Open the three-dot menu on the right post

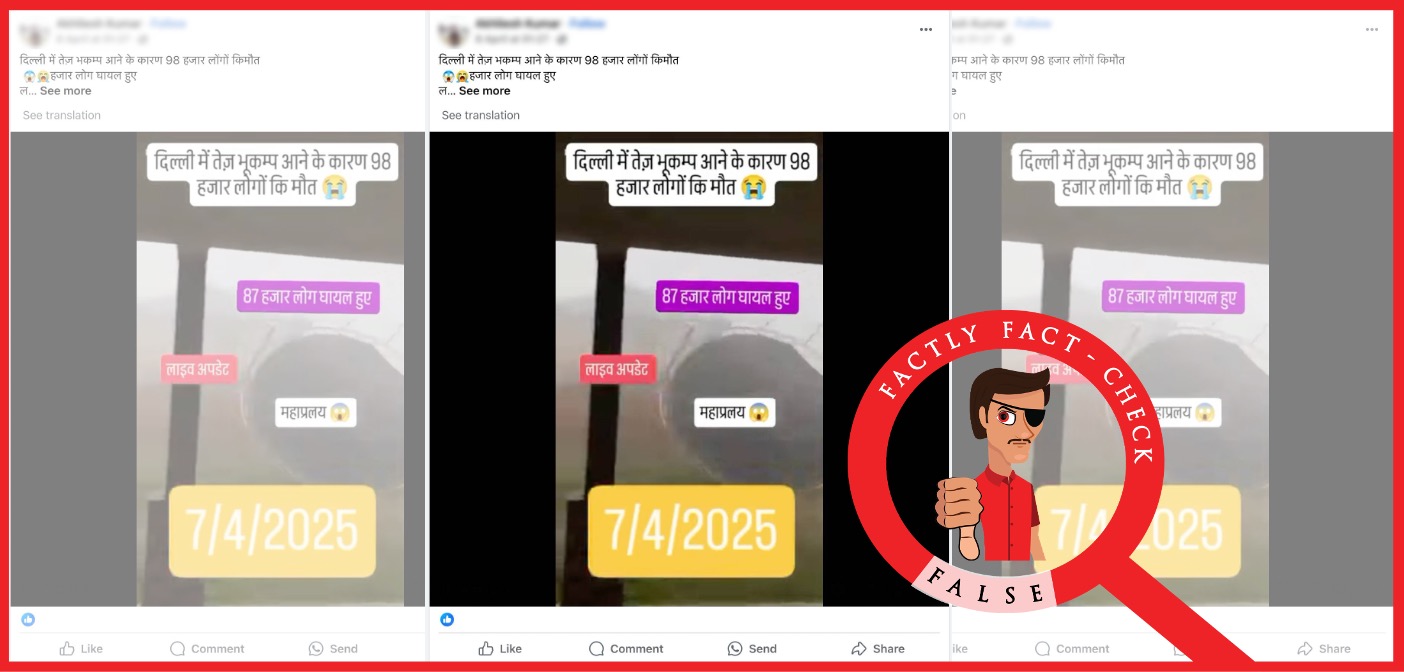1371,30
